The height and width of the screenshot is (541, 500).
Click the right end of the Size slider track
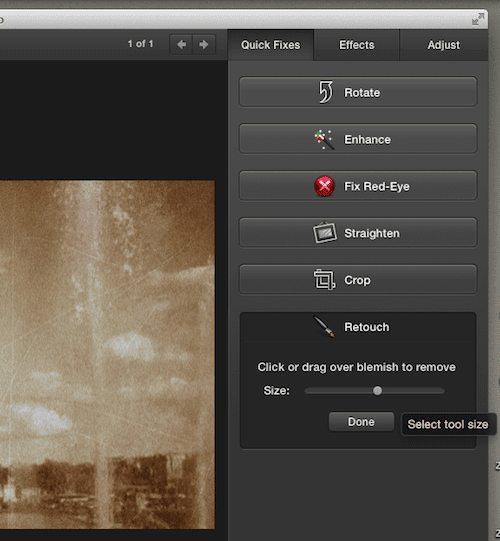[442, 391]
